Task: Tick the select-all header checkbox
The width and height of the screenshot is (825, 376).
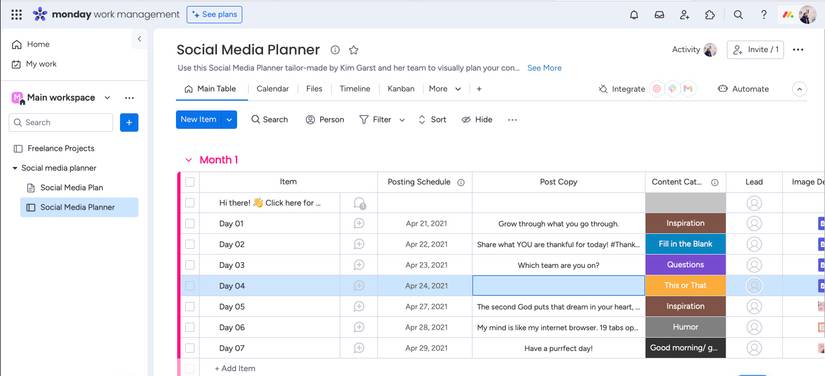Action: (190, 182)
